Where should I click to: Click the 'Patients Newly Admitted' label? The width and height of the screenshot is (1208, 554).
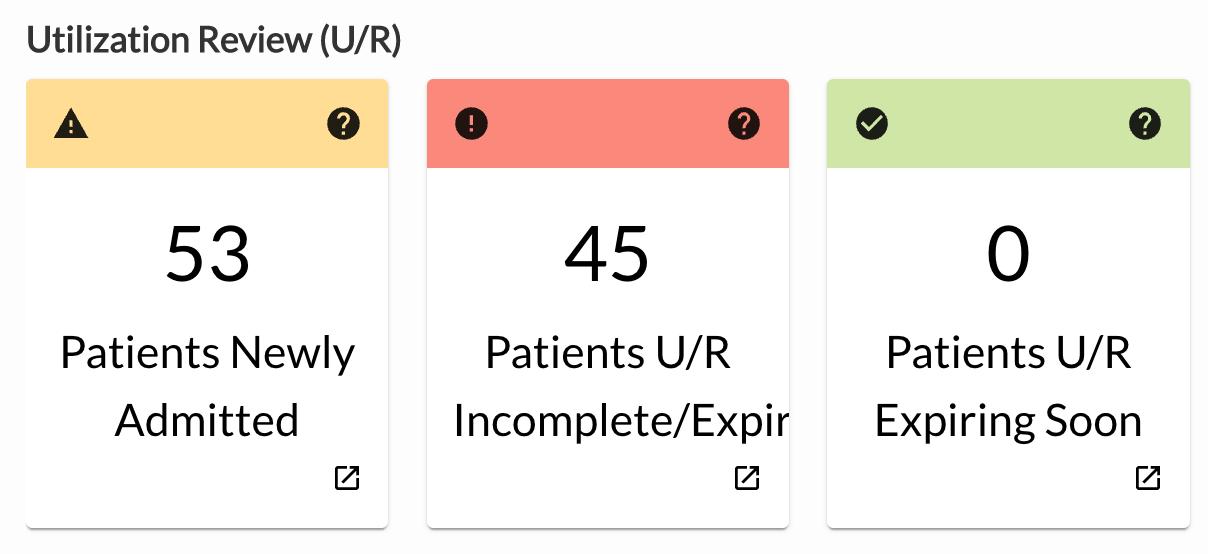coord(207,387)
